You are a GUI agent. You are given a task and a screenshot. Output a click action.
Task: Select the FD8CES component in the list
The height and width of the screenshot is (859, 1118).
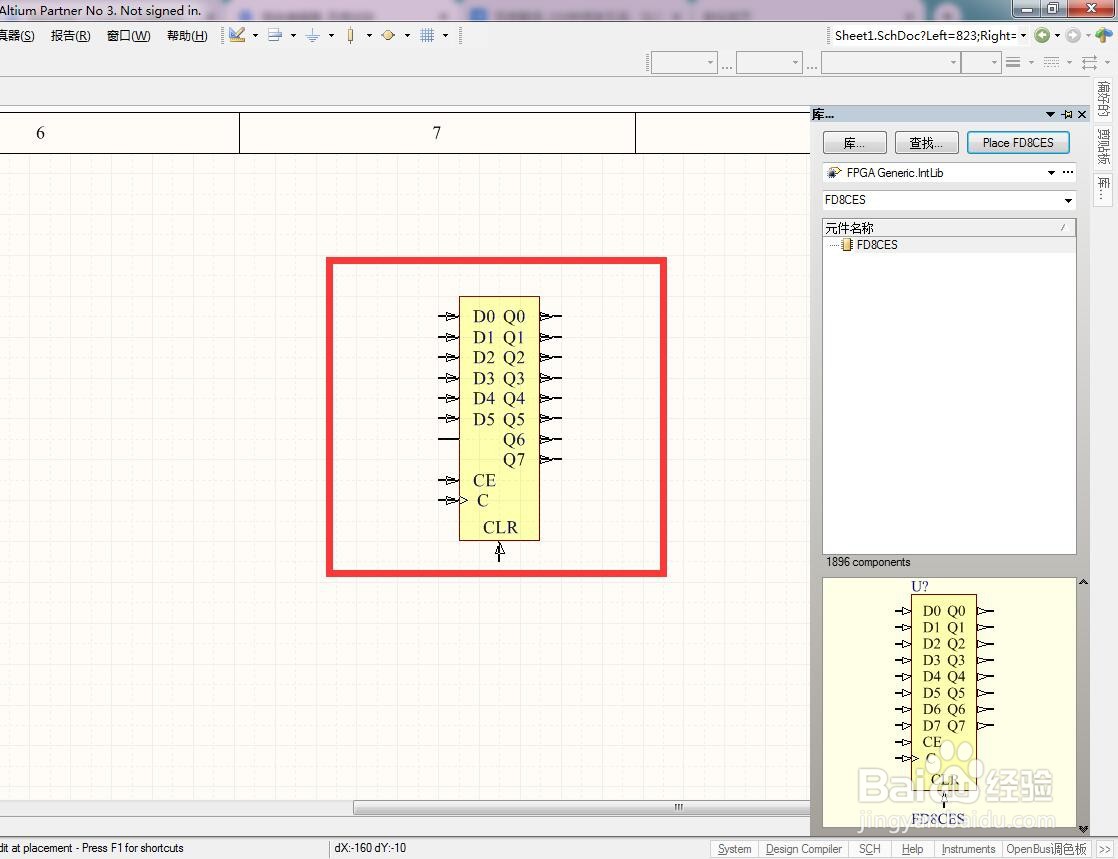click(949, 245)
